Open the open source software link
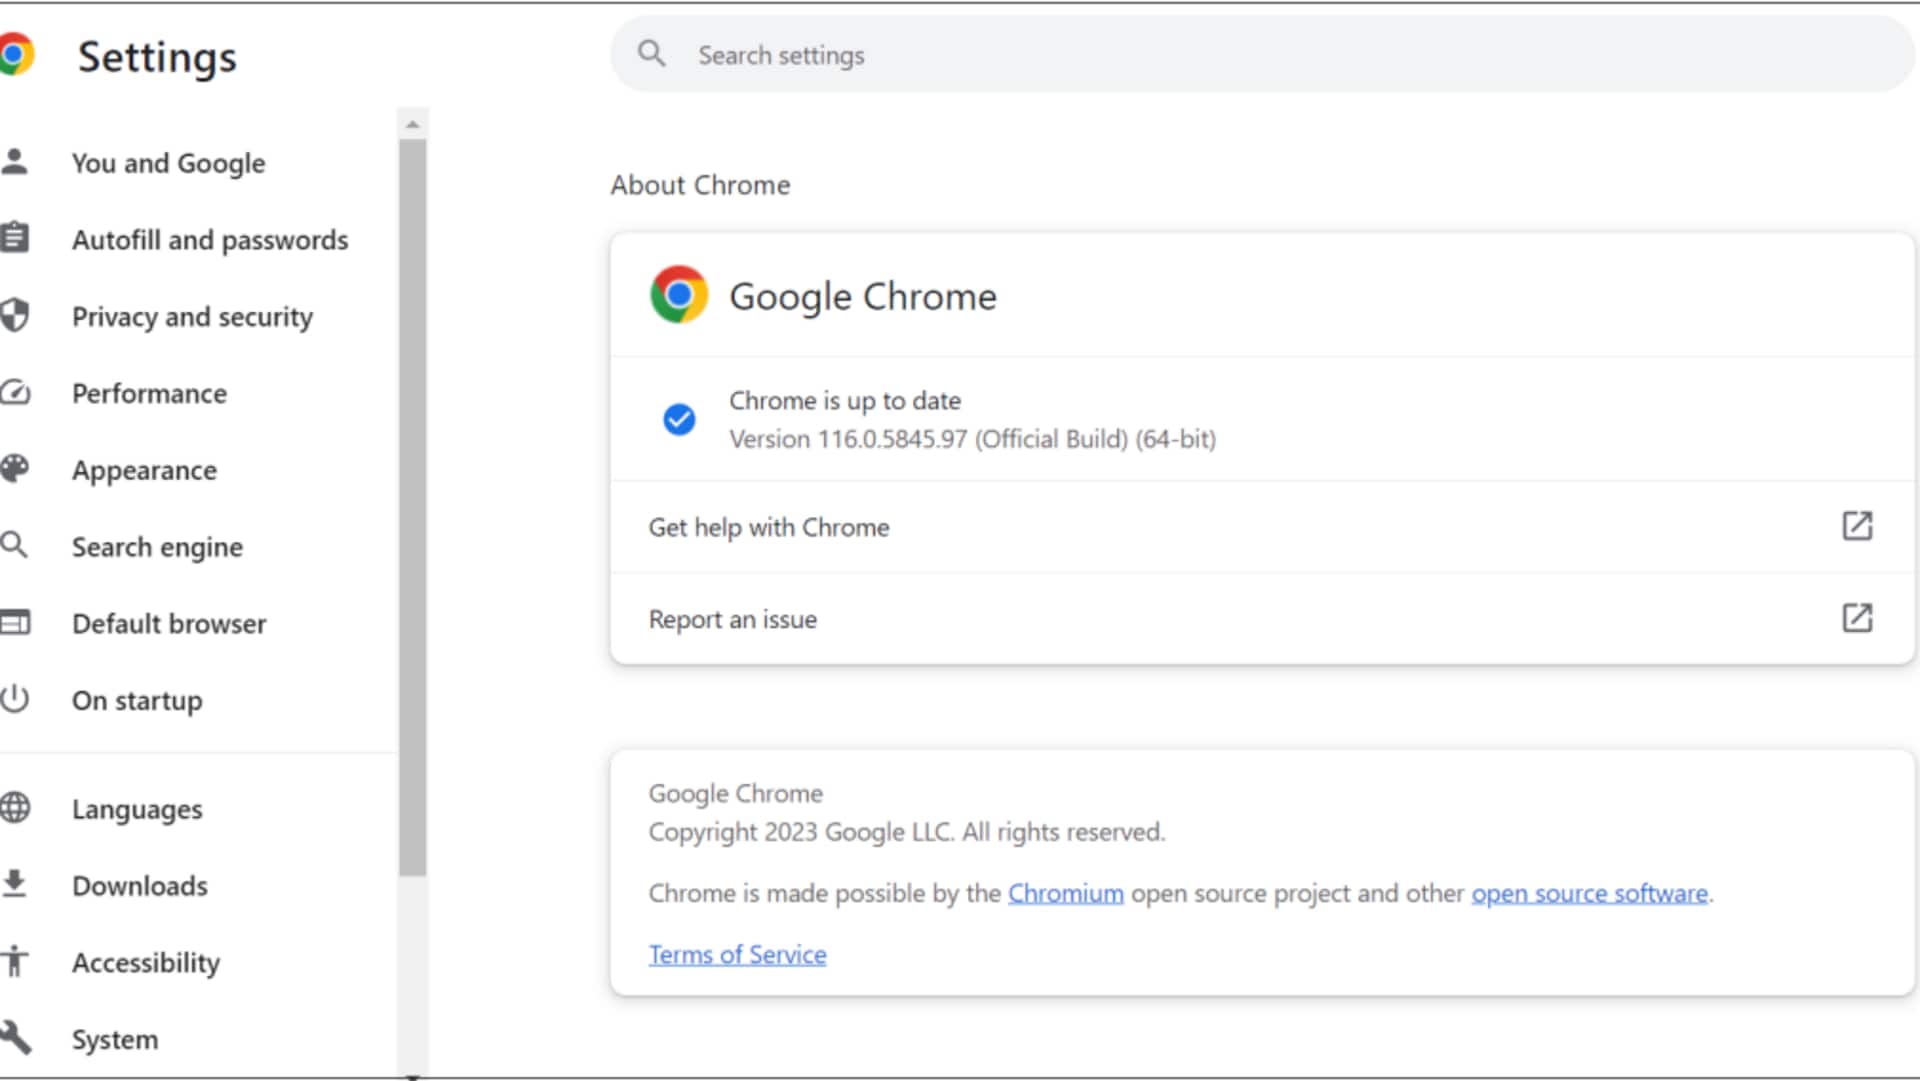The width and height of the screenshot is (1920, 1081). pos(1589,893)
